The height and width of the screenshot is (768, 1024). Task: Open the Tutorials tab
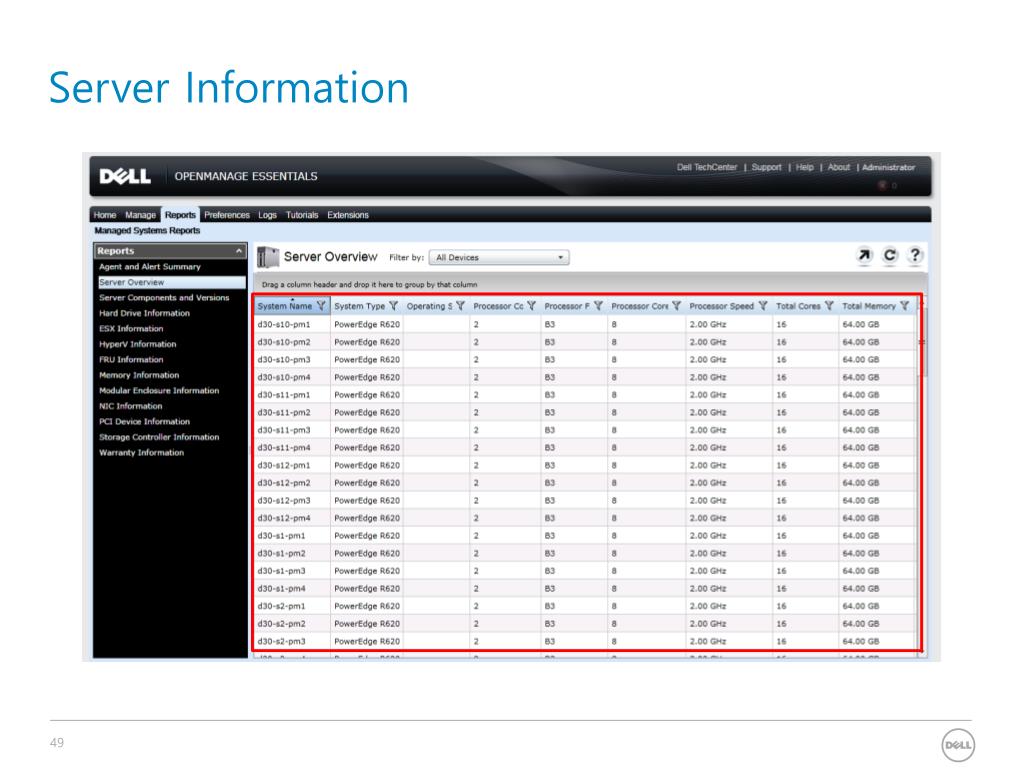pyautogui.click(x=302, y=215)
